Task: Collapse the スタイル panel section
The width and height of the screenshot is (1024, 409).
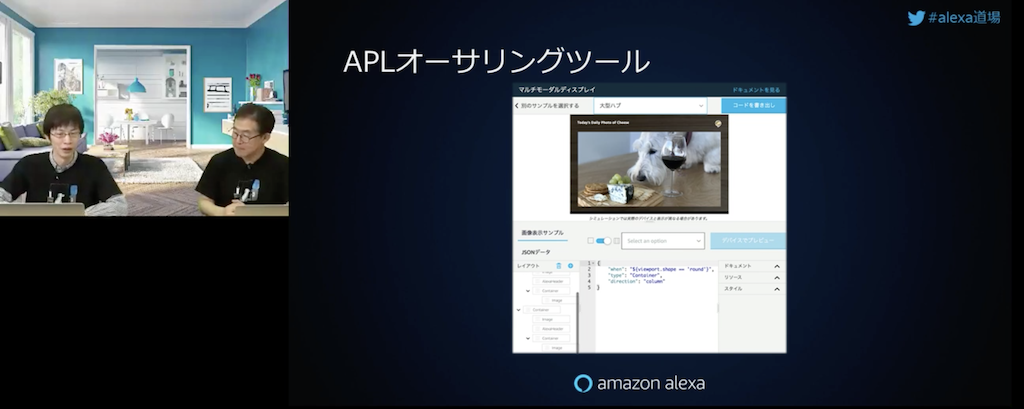Action: tap(777, 289)
